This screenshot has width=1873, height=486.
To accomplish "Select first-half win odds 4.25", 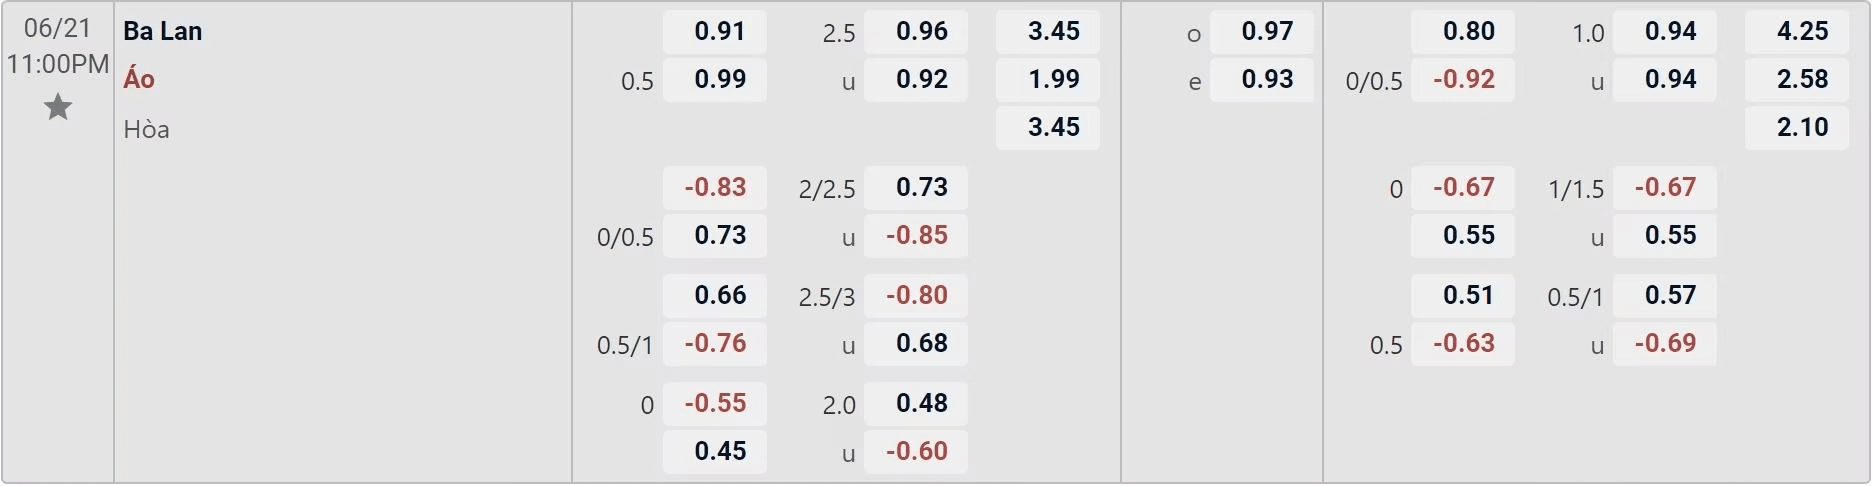I will pos(1797,31).
